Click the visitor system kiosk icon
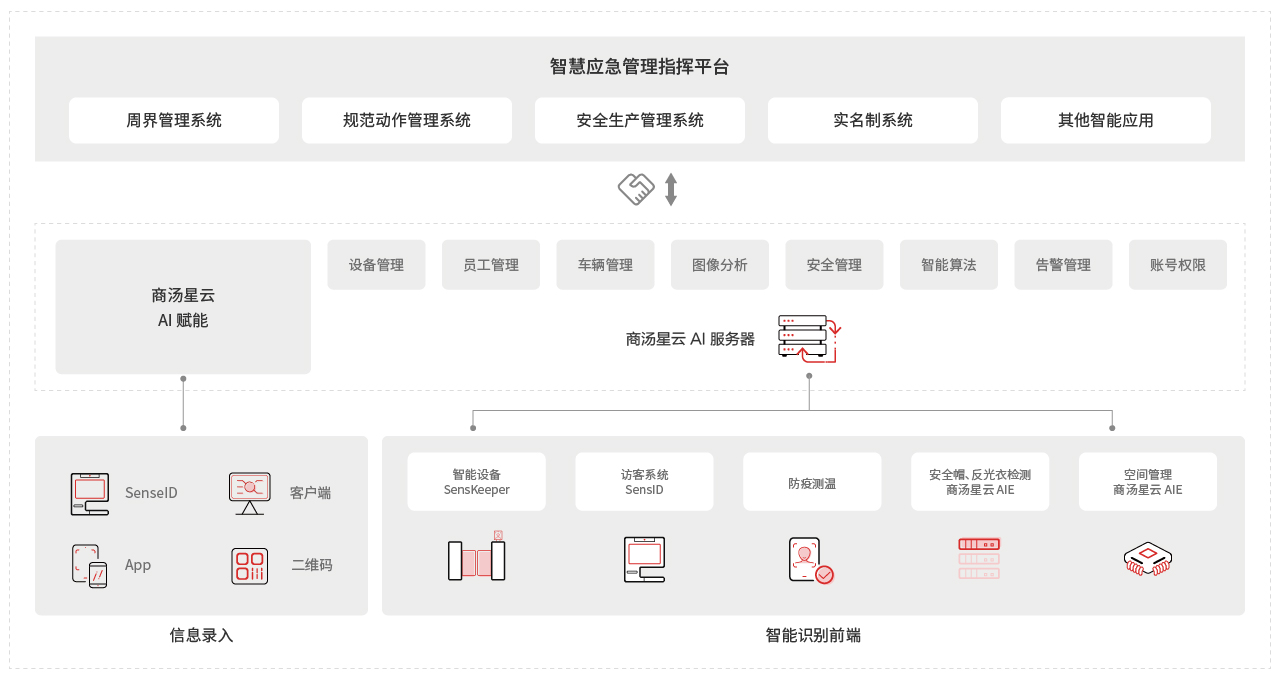The width and height of the screenshot is (1280, 680). click(x=644, y=559)
